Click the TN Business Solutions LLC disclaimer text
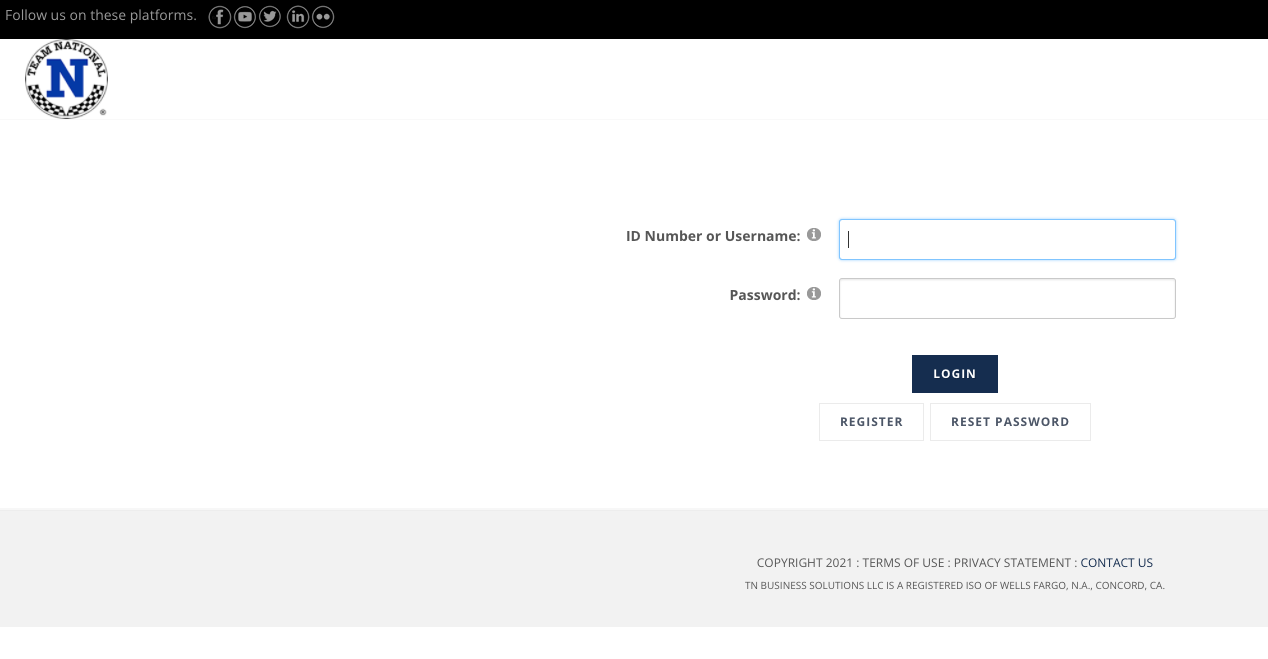Image resolution: width=1268 pixels, height=659 pixels. 955,586
